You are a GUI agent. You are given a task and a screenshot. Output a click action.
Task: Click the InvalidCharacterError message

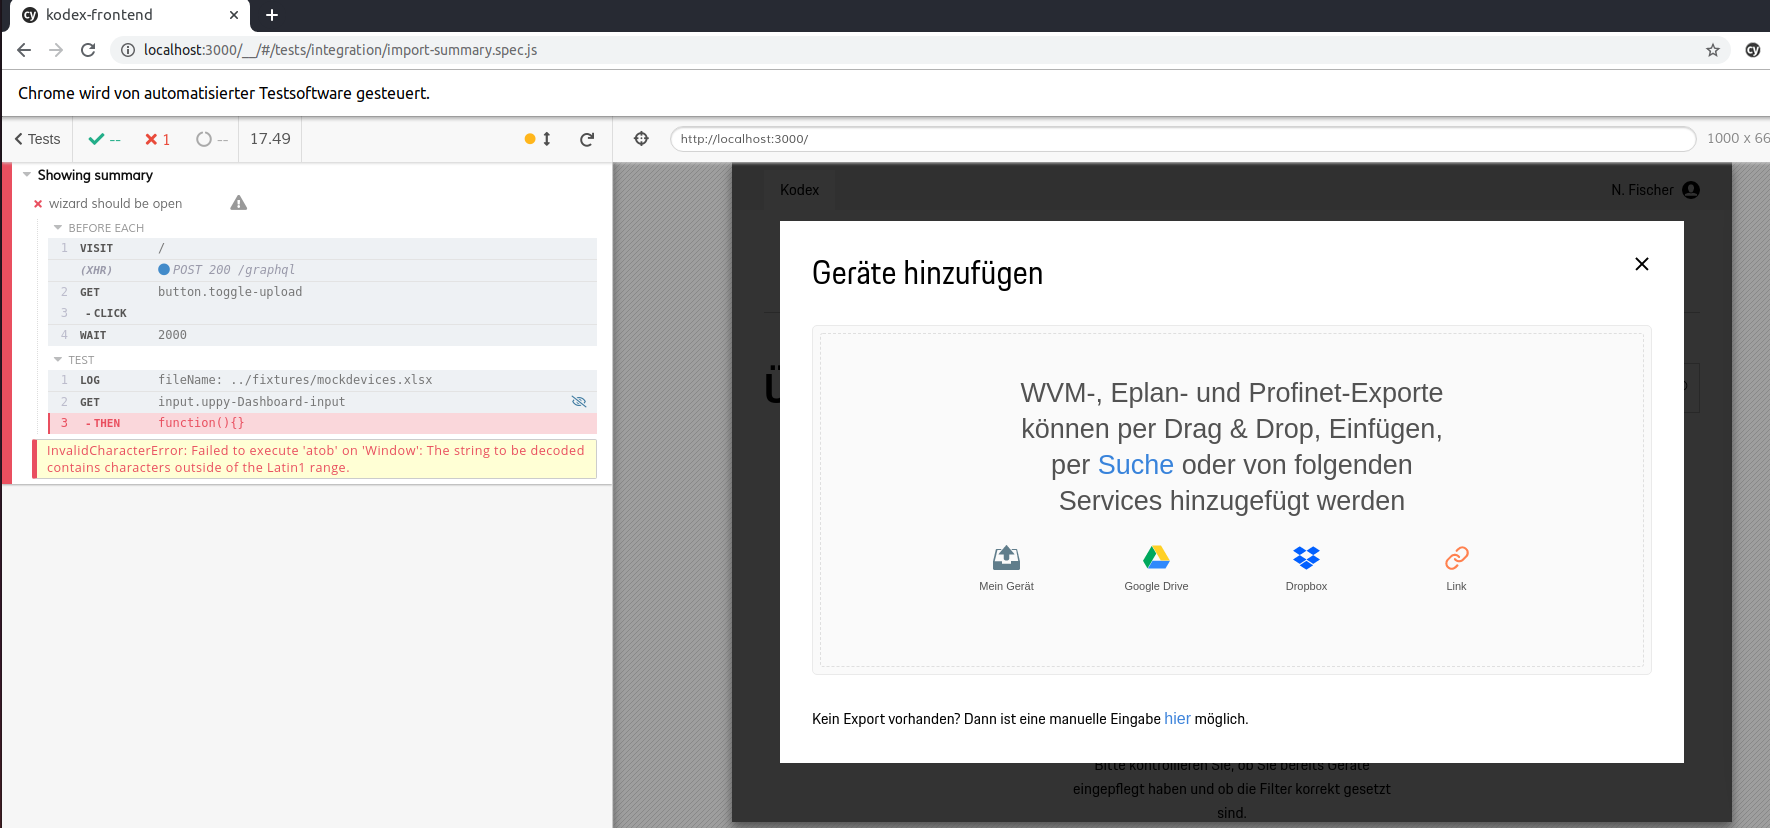click(315, 459)
